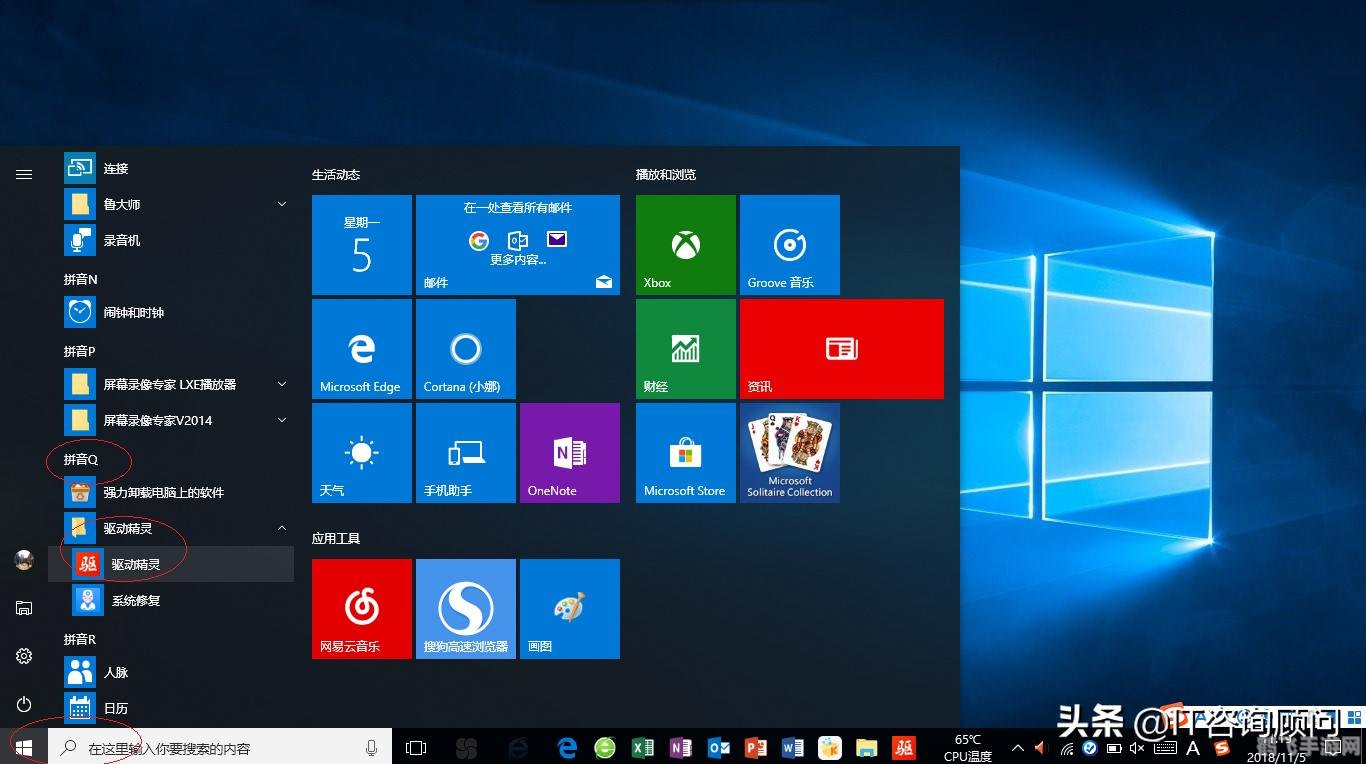Screen dimensions: 1366x764
Task: Open the 画图 paint tile
Action: (x=570, y=609)
